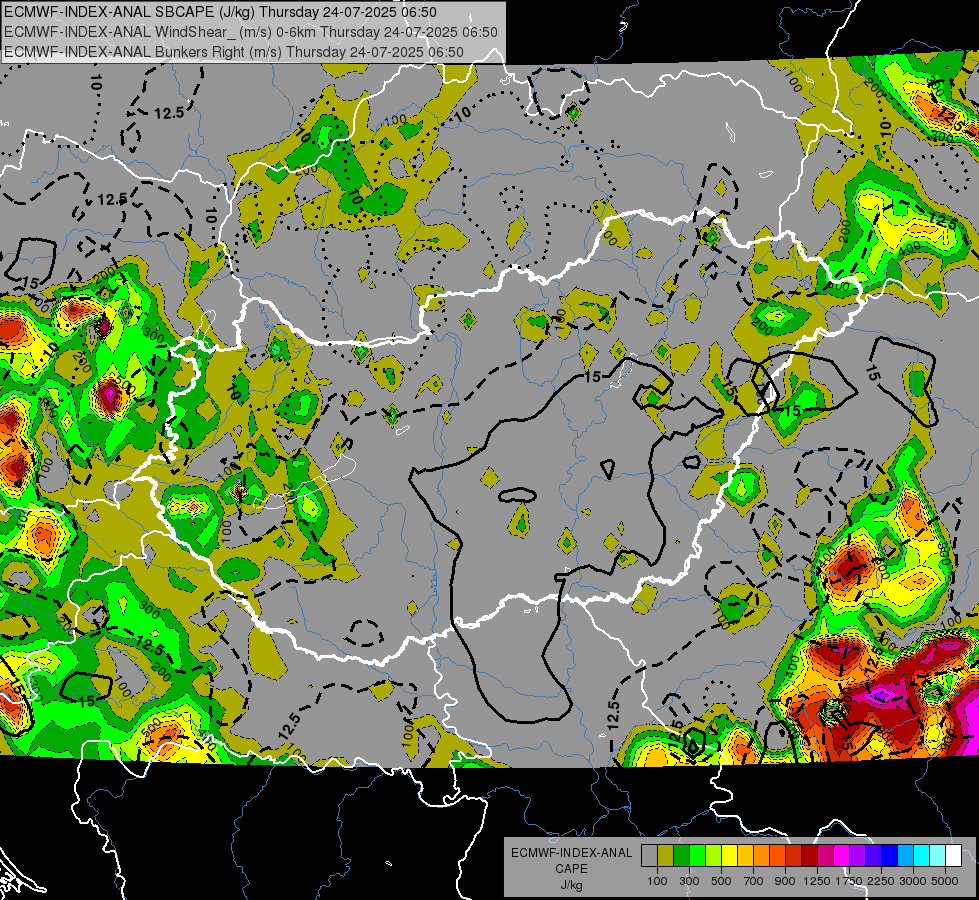
Task: Select the olive legend color swatch
Action: tap(666, 856)
